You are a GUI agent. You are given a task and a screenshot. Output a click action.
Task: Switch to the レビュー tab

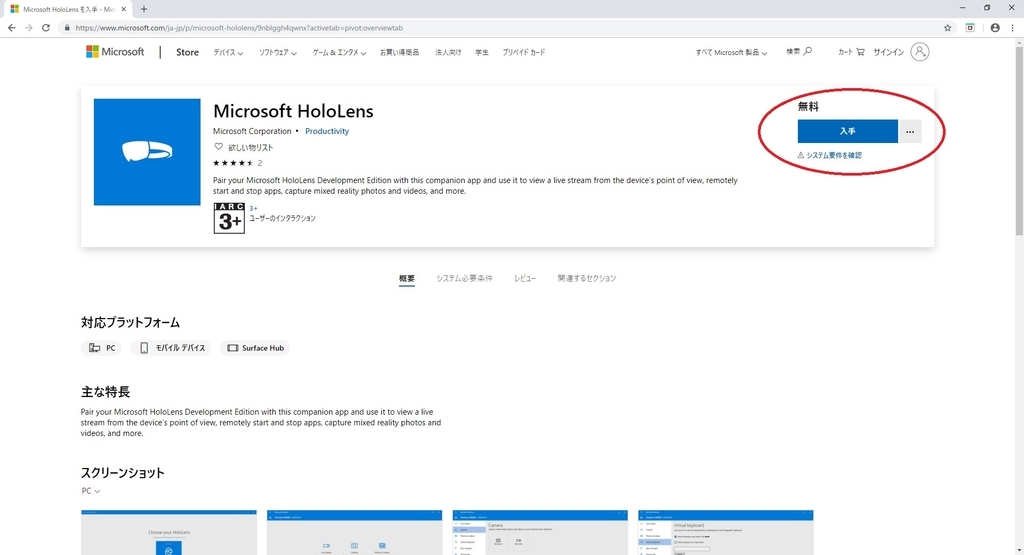(x=524, y=278)
